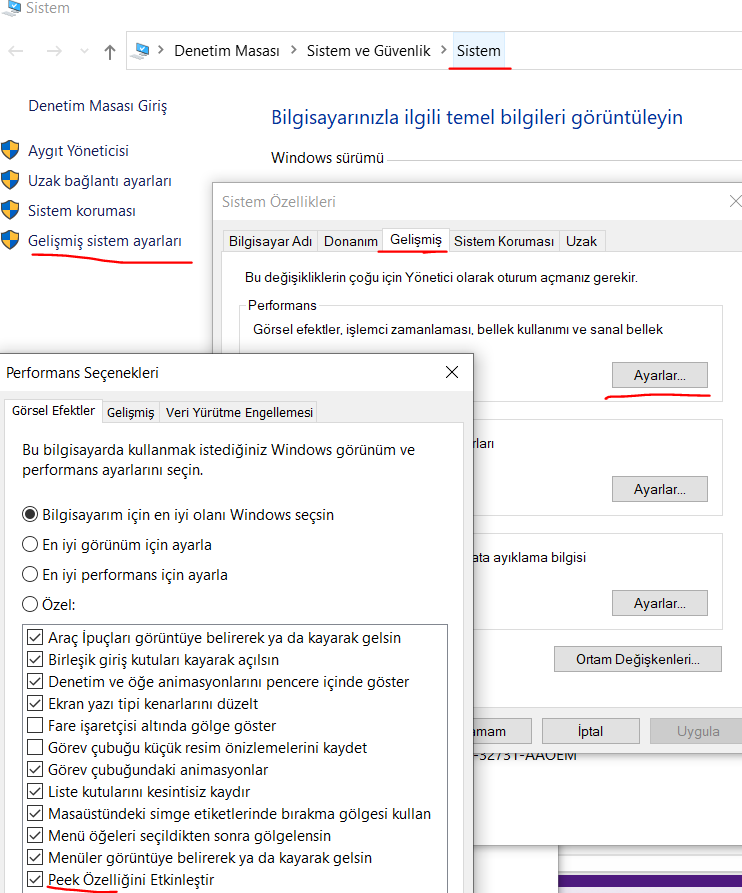Screen dimensions: 742x893
Task: Open Denetim Masası Giriş link
Action: [98, 106]
